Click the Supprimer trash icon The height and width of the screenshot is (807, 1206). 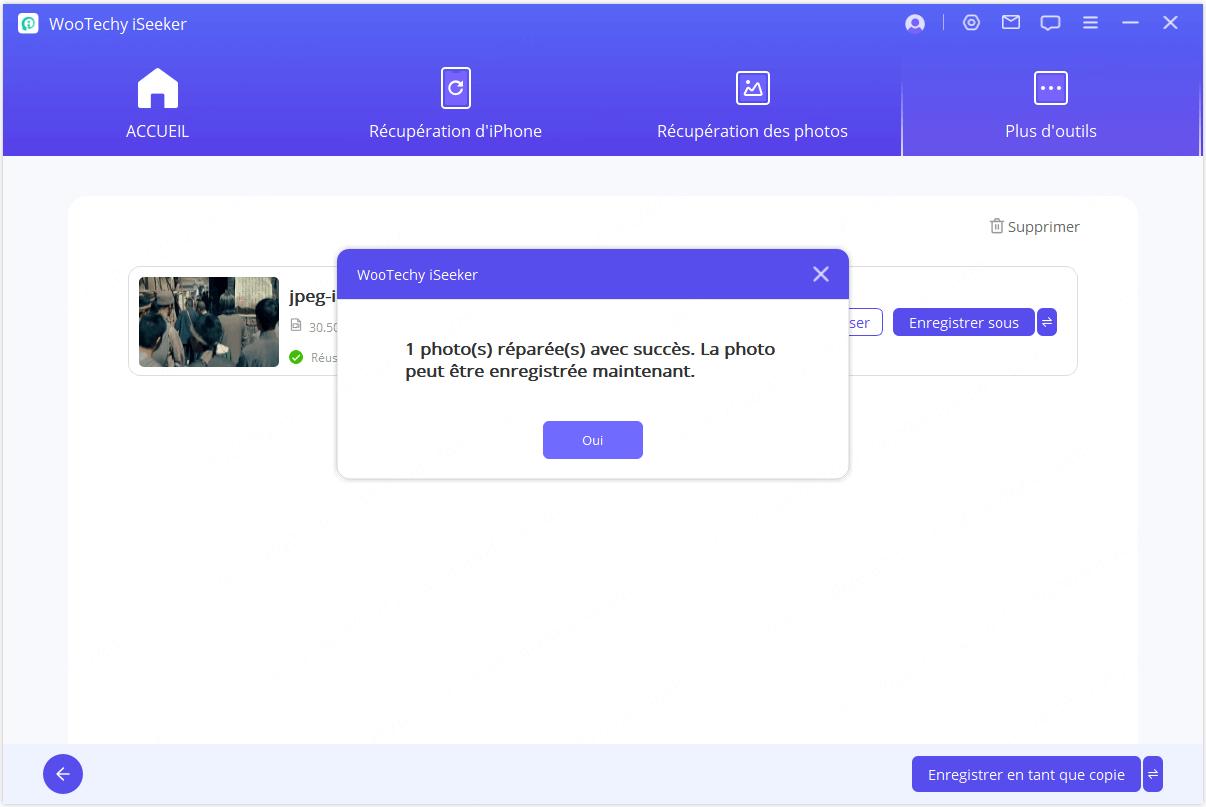point(996,227)
